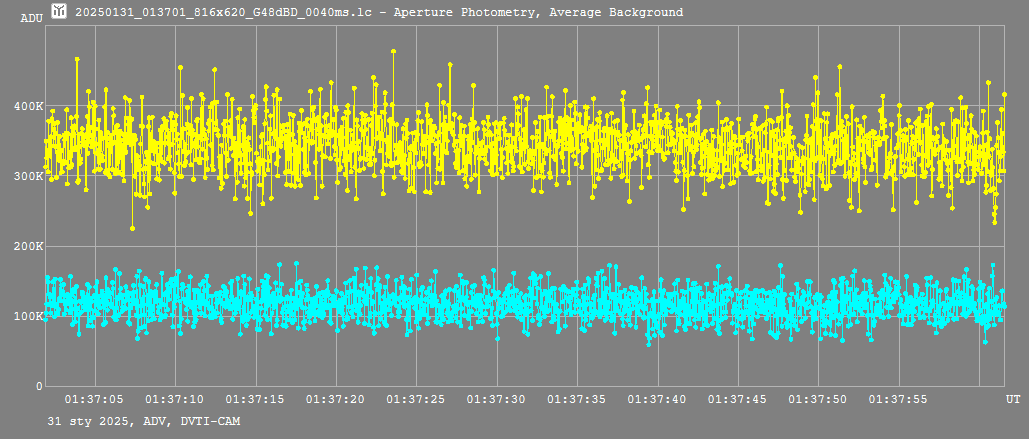Image resolution: width=1029 pixels, height=439 pixels.
Task: Click the 0 value on the ADU axis
Action: coord(39,387)
